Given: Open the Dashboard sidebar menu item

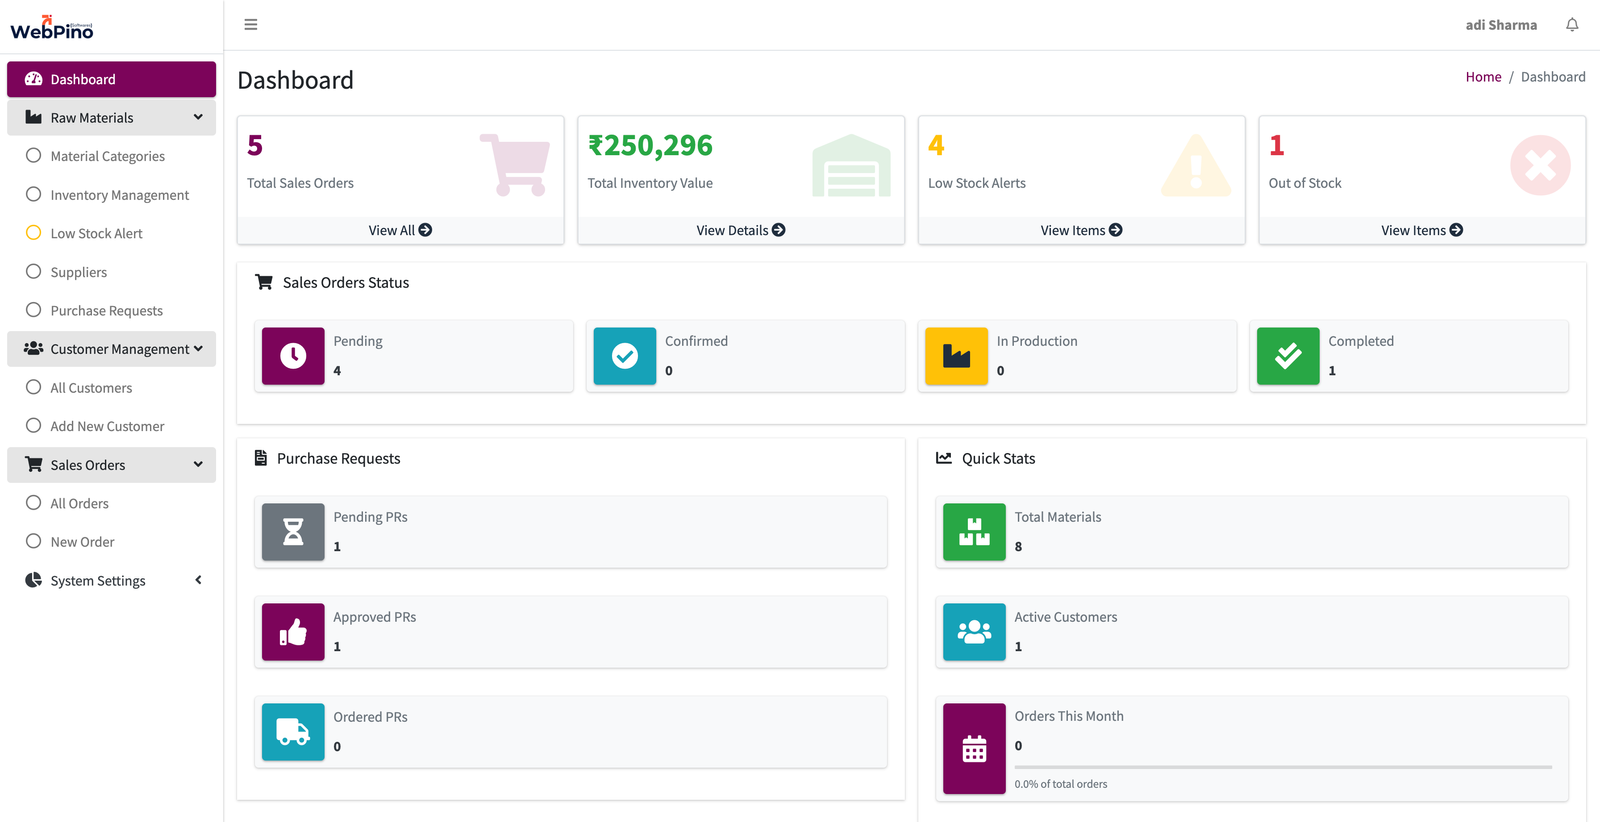Looking at the screenshot, I should tap(111, 80).
